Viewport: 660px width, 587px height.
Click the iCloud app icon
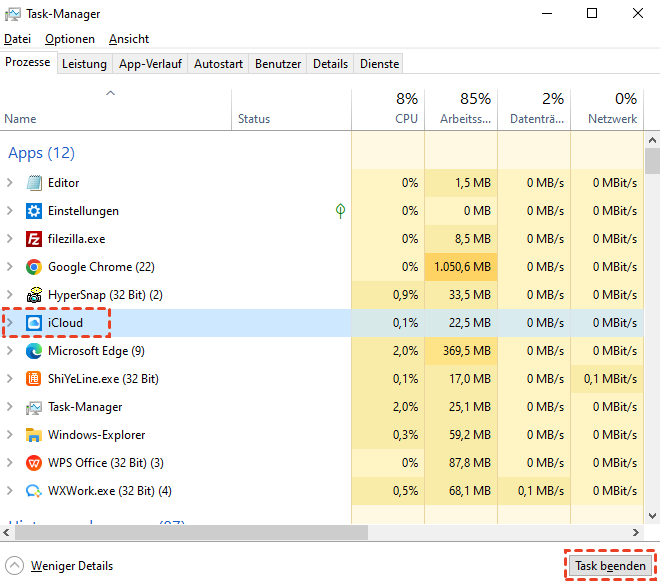pyautogui.click(x=34, y=323)
